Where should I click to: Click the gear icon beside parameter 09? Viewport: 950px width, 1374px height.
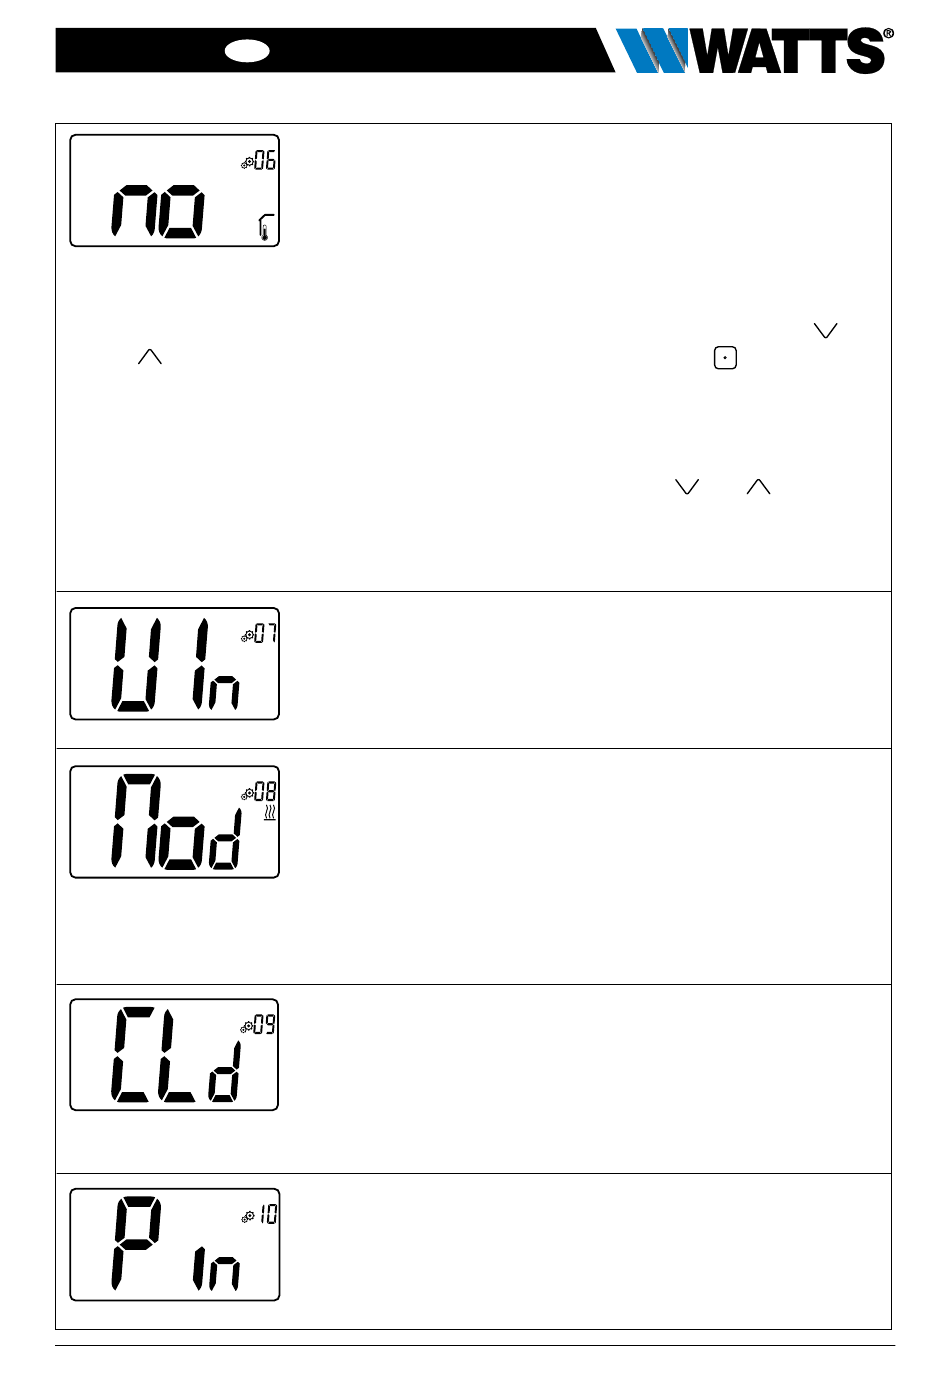click(247, 1026)
